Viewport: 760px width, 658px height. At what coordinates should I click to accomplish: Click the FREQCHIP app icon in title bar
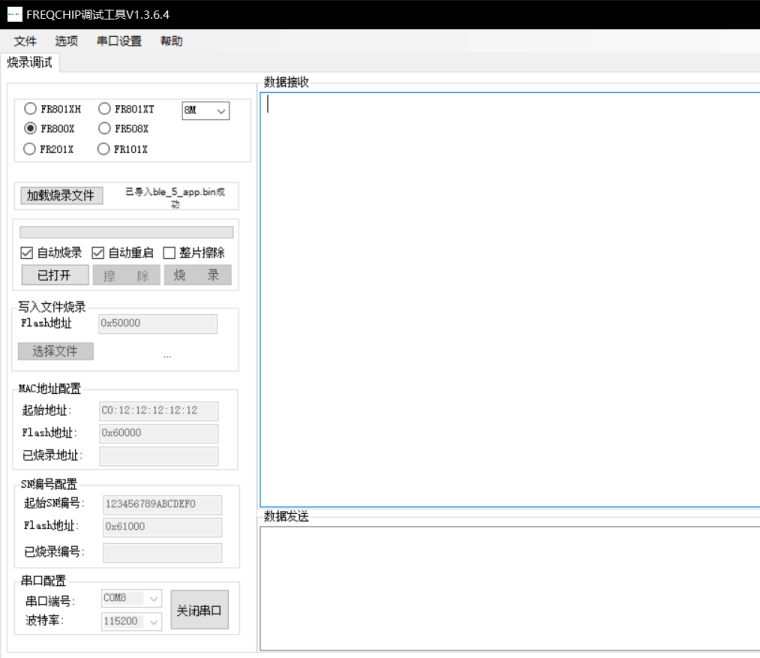coord(15,15)
